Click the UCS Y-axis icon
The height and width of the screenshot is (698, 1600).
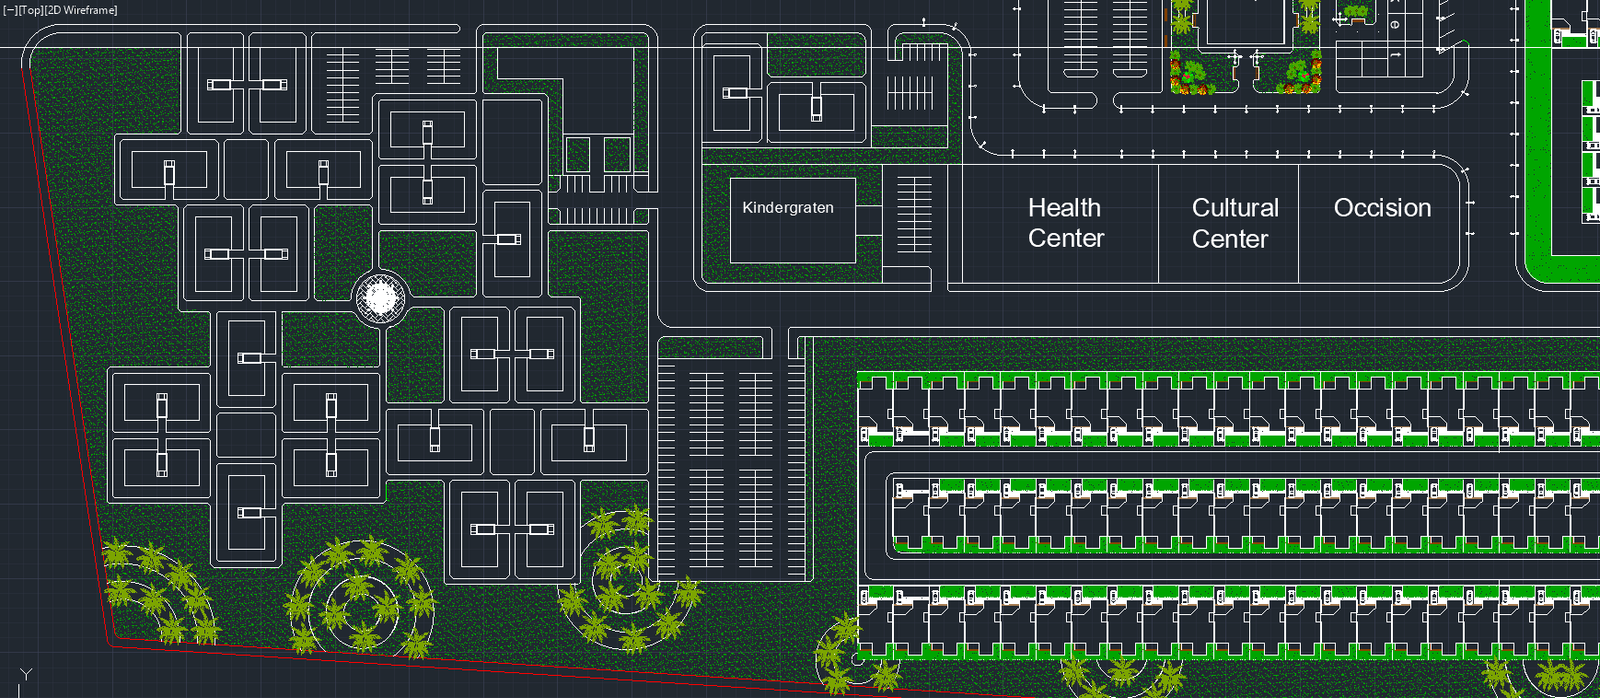[x=25, y=677]
